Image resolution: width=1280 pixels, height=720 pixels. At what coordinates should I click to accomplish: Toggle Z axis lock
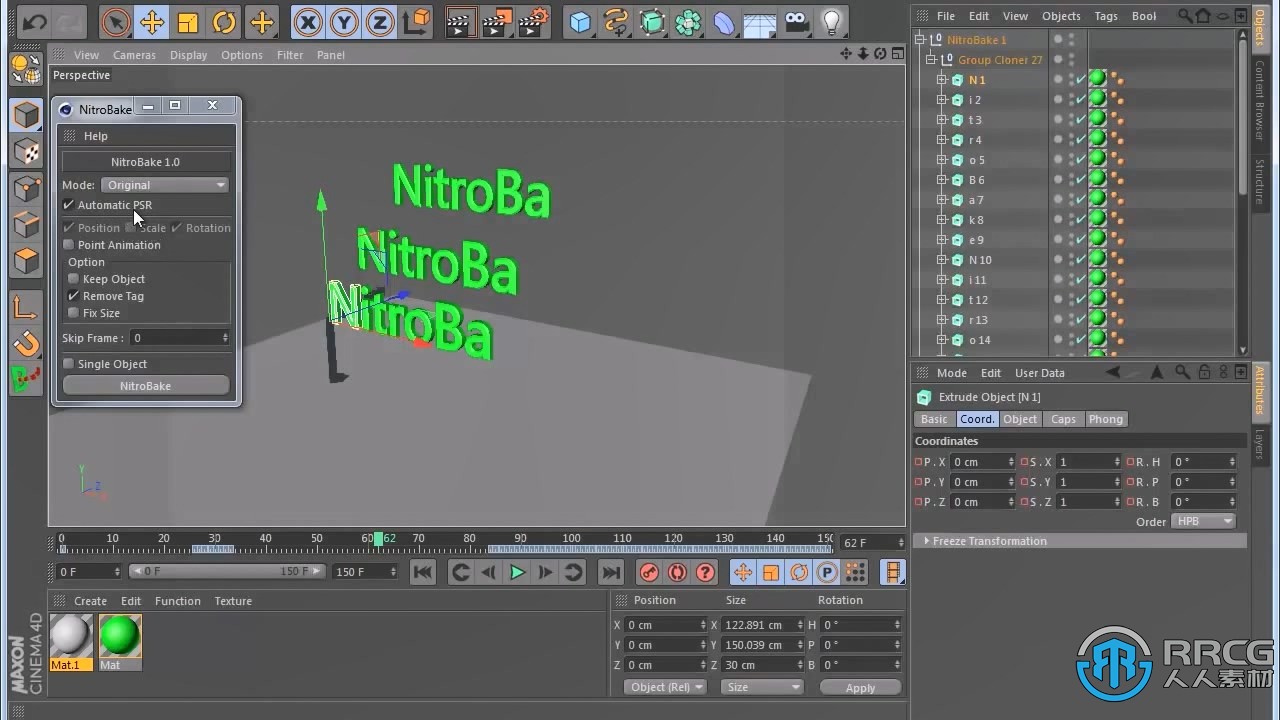point(380,21)
